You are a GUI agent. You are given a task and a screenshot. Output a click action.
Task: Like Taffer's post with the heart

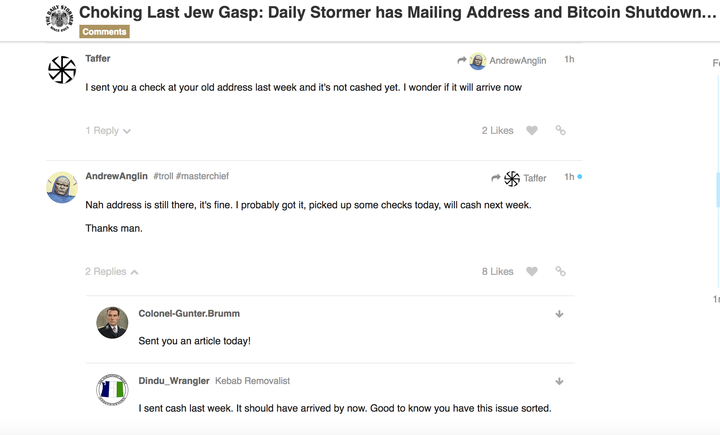[x=532, y=130]
